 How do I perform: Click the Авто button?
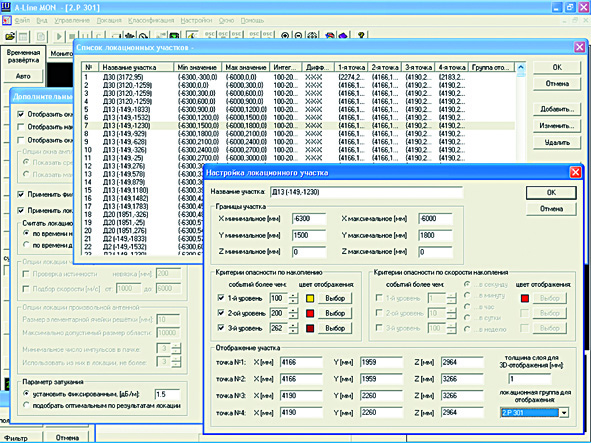pos(23,76)
